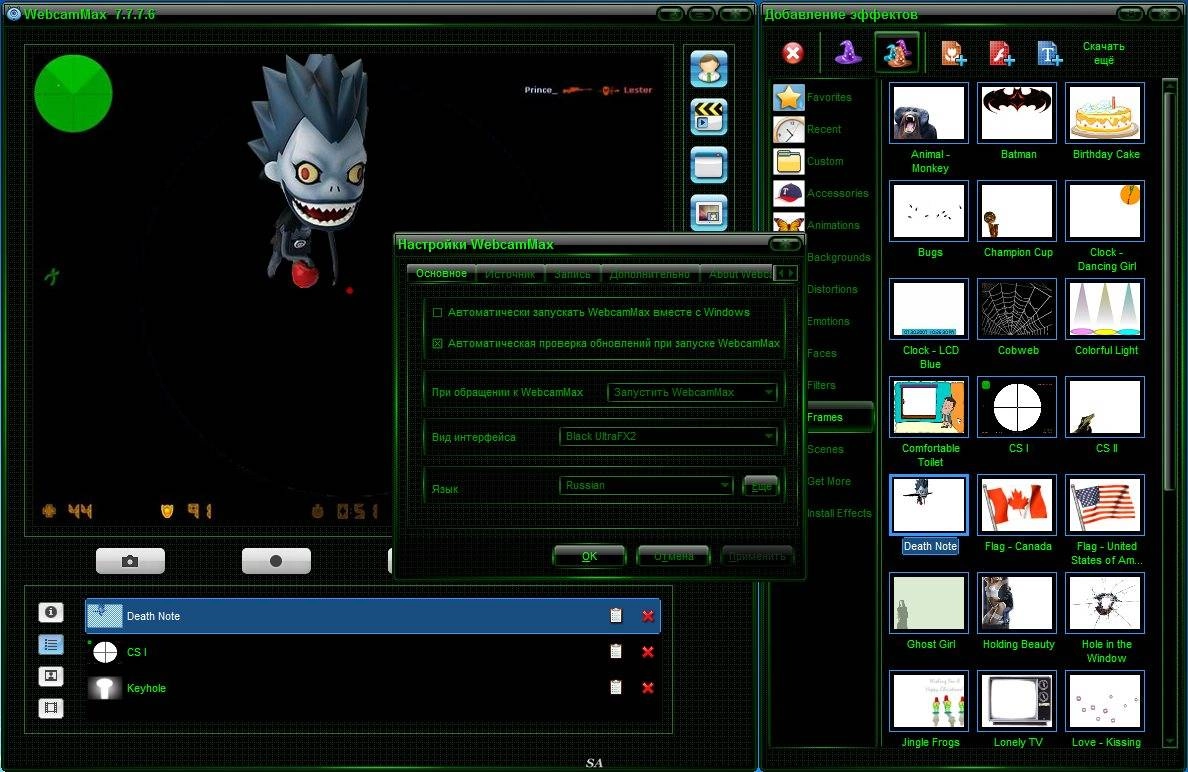This screenshot has width=1188, height=772.
Task: Switch to the Дополнительно tab
Action: tap(649, 274)
